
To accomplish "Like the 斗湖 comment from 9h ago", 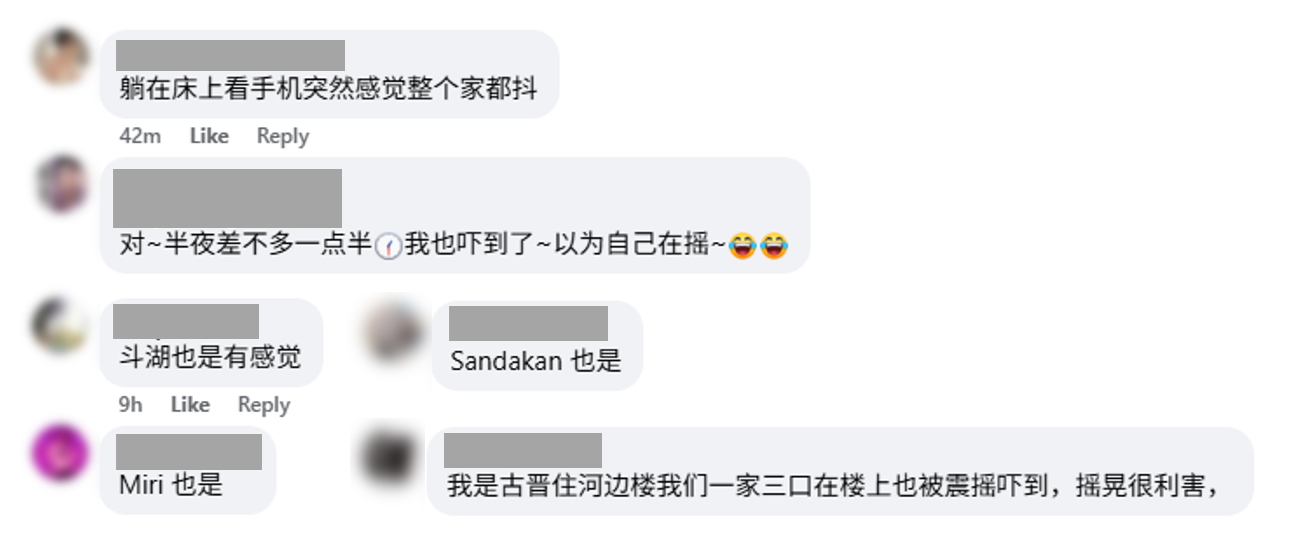I will click(x=190, y=405).
